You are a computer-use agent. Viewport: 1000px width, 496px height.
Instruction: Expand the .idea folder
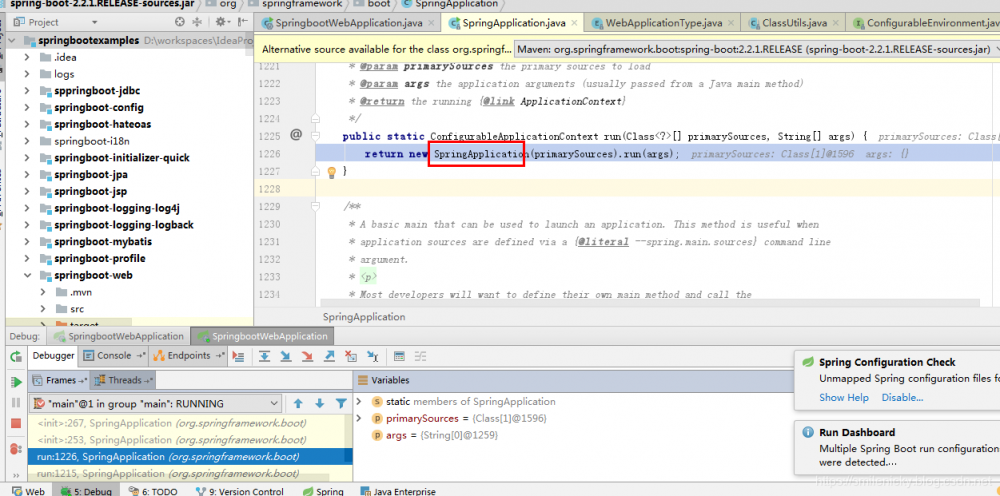pyautogui.click(x=27, y=57)
